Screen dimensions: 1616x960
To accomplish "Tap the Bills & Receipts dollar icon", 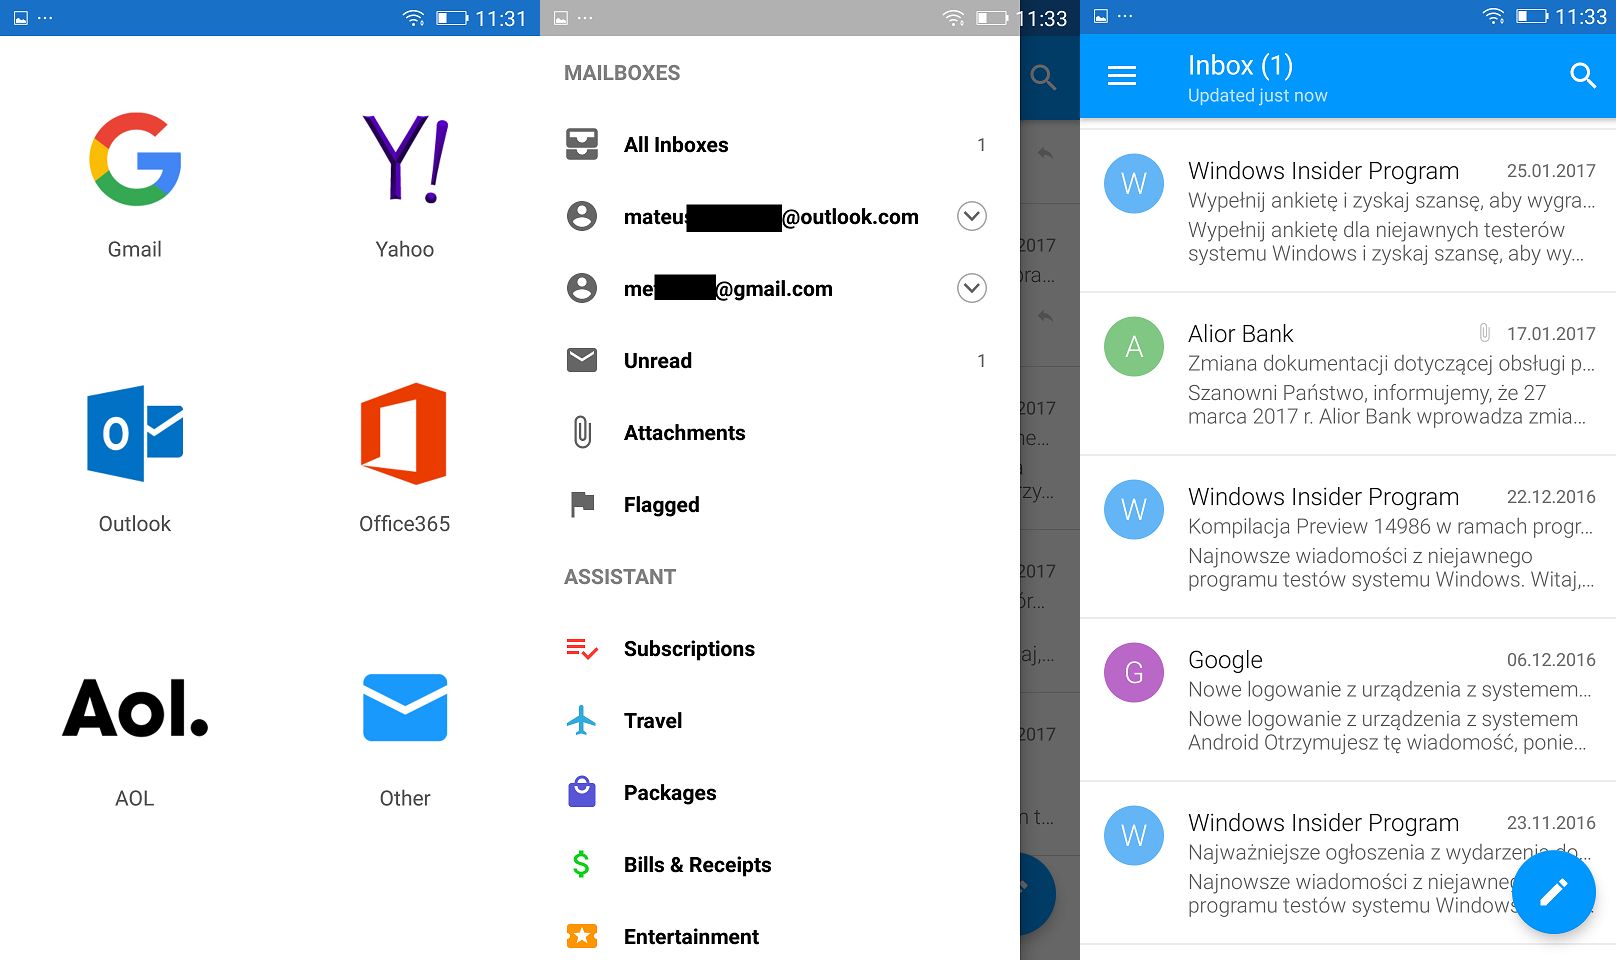I will click(581, 864).
